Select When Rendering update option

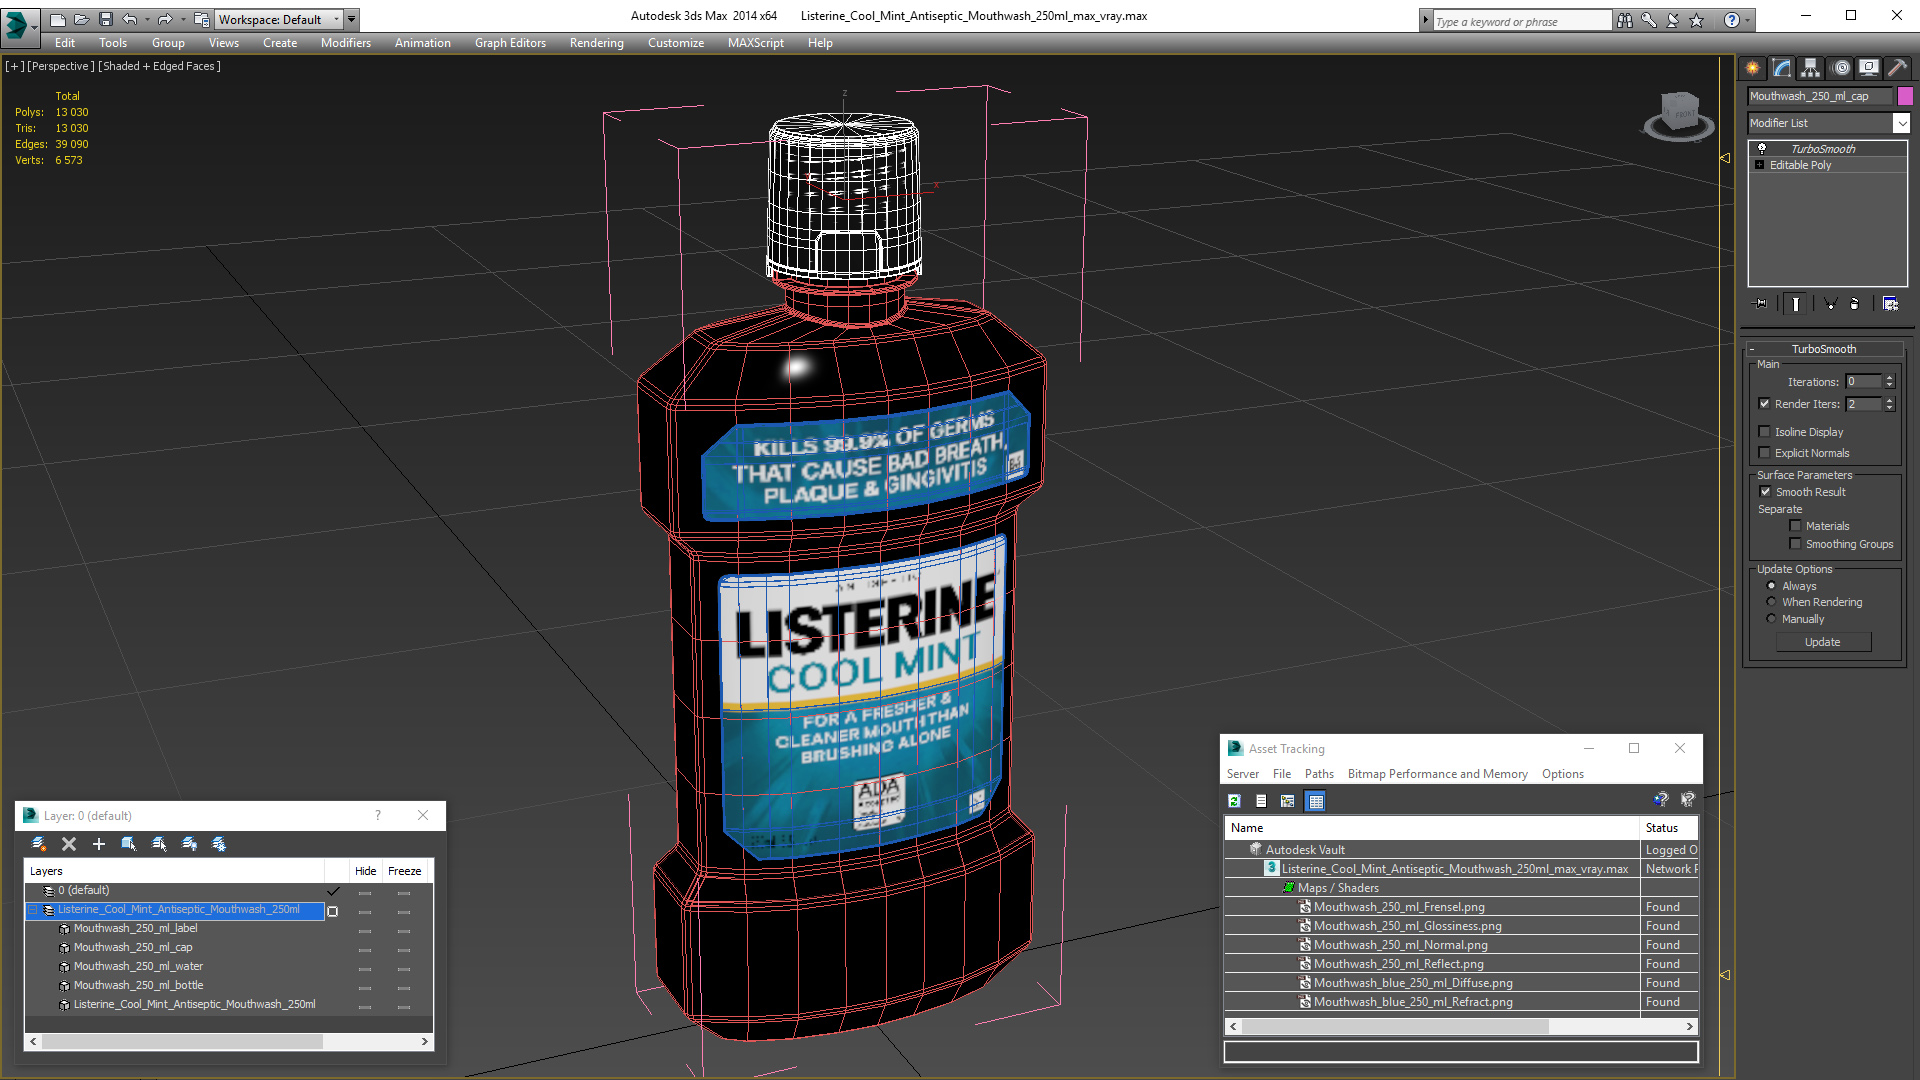(x=1772, y=602)
